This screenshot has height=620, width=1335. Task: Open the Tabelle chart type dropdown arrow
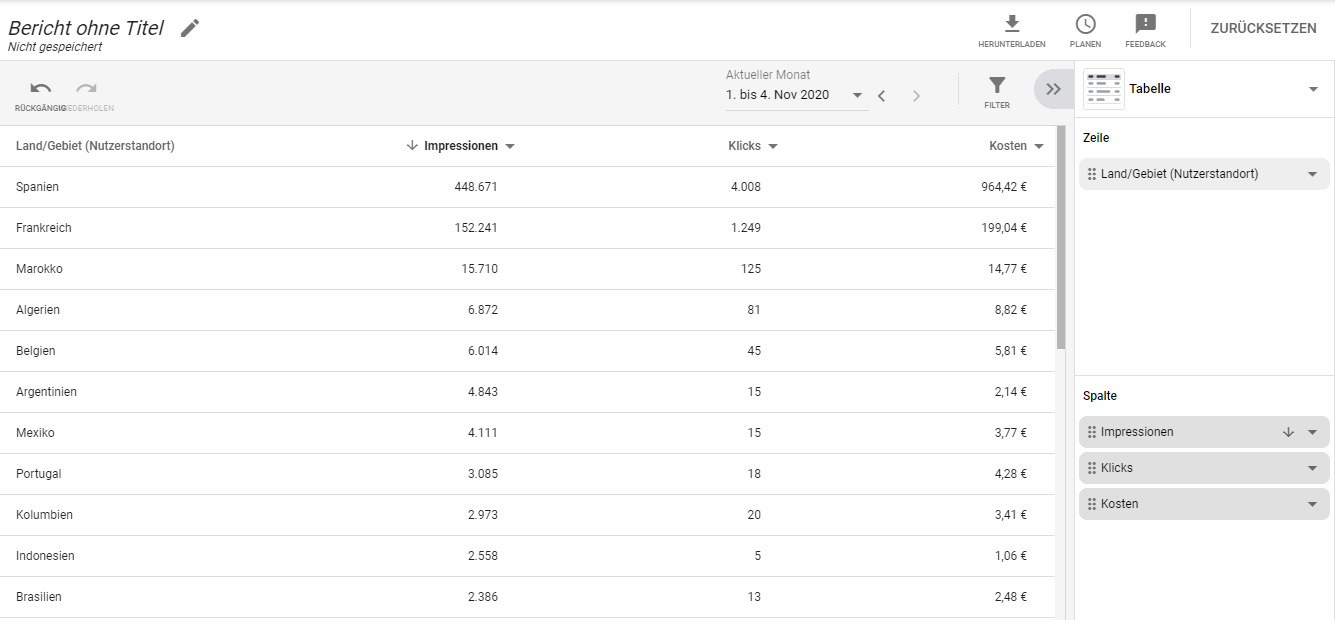pyautogui.click(x=1313, y=89)
